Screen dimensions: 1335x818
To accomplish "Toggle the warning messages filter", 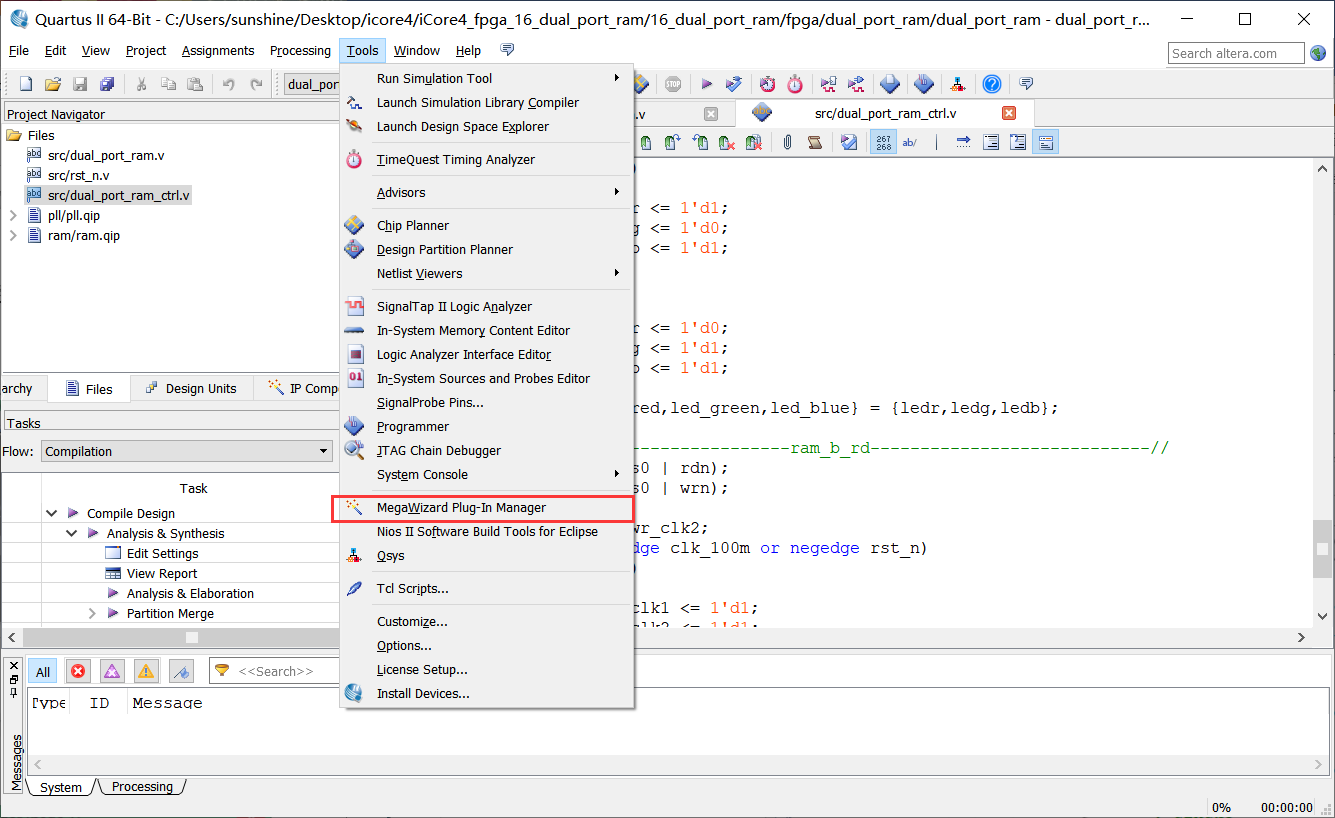I will coord(146,672).
